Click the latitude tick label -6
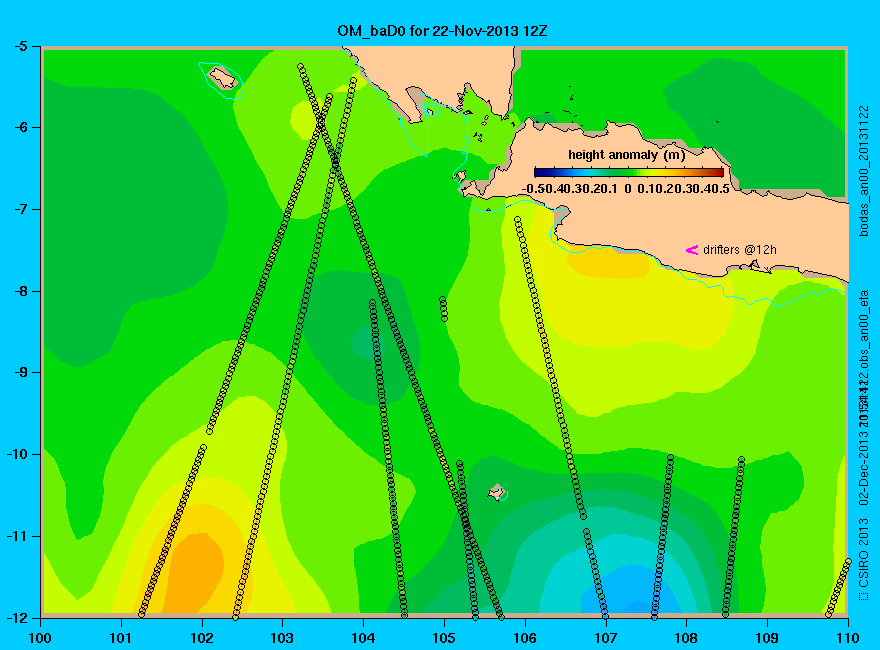Screen dimensions: 880x650 pyautogui.click(x=19, y=127)
